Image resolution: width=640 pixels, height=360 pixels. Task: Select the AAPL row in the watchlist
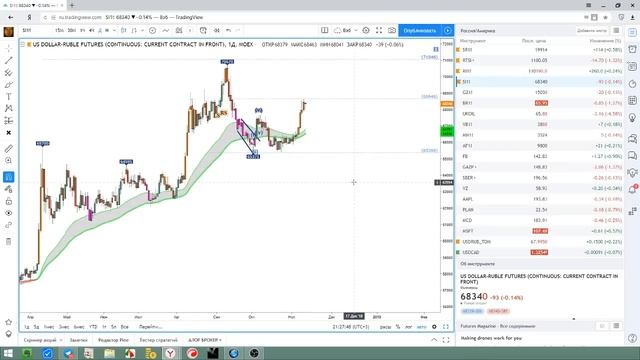tap(539, 199)
